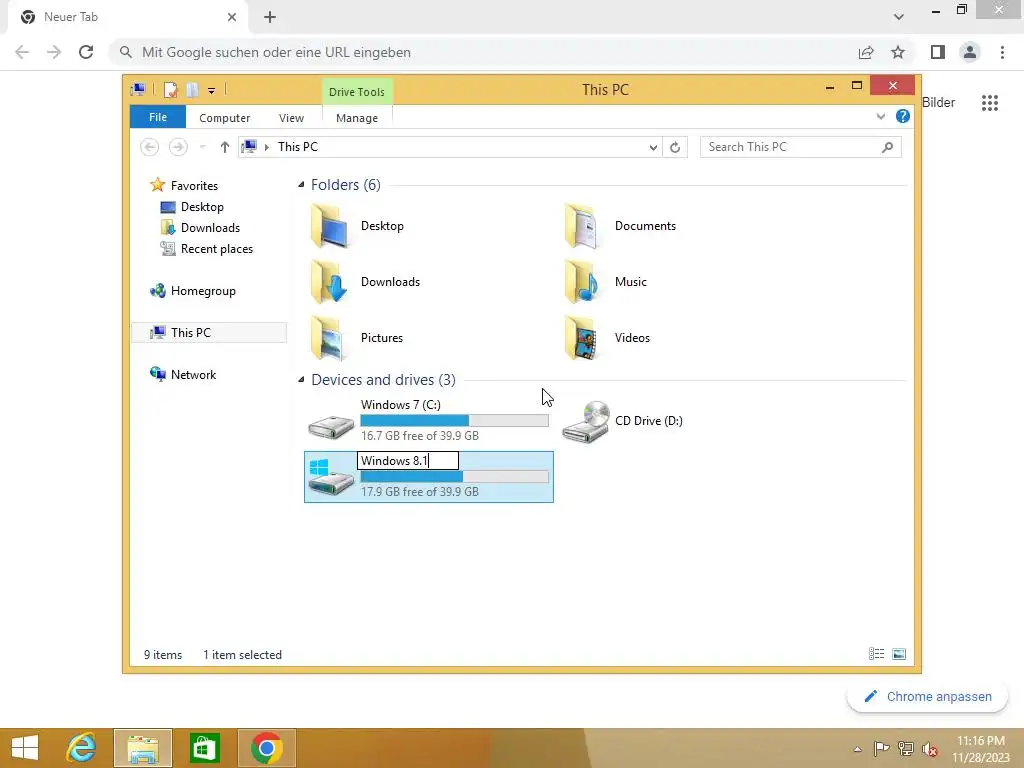The height and width of the screenshot is (768, 1024).
Task: Collapse the Devices and drives (3) group
Action: (301, 379)
